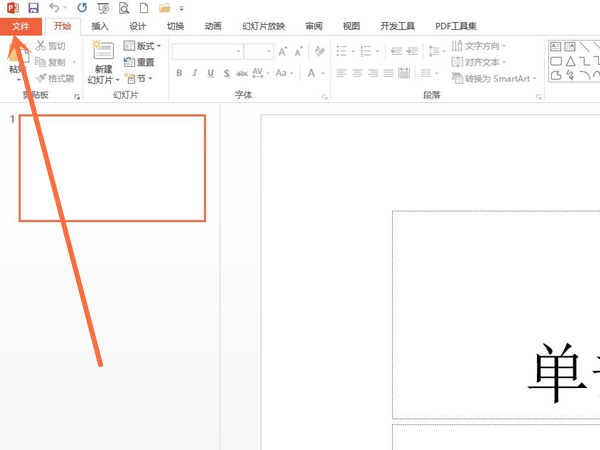The height and width of the screenshot is (450, 600).
Task: Open the 文件 (File) tab
Action: [21, 26]
